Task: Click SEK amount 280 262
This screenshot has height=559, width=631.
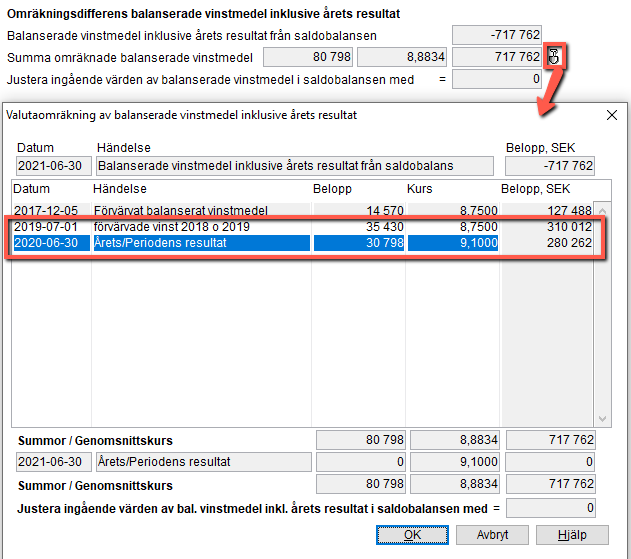Action: pyautogui.click(x=547, y=243)
